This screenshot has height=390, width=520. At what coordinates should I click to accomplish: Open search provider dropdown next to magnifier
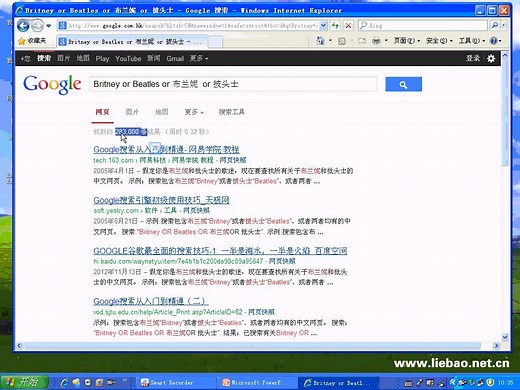click(503, 25)
